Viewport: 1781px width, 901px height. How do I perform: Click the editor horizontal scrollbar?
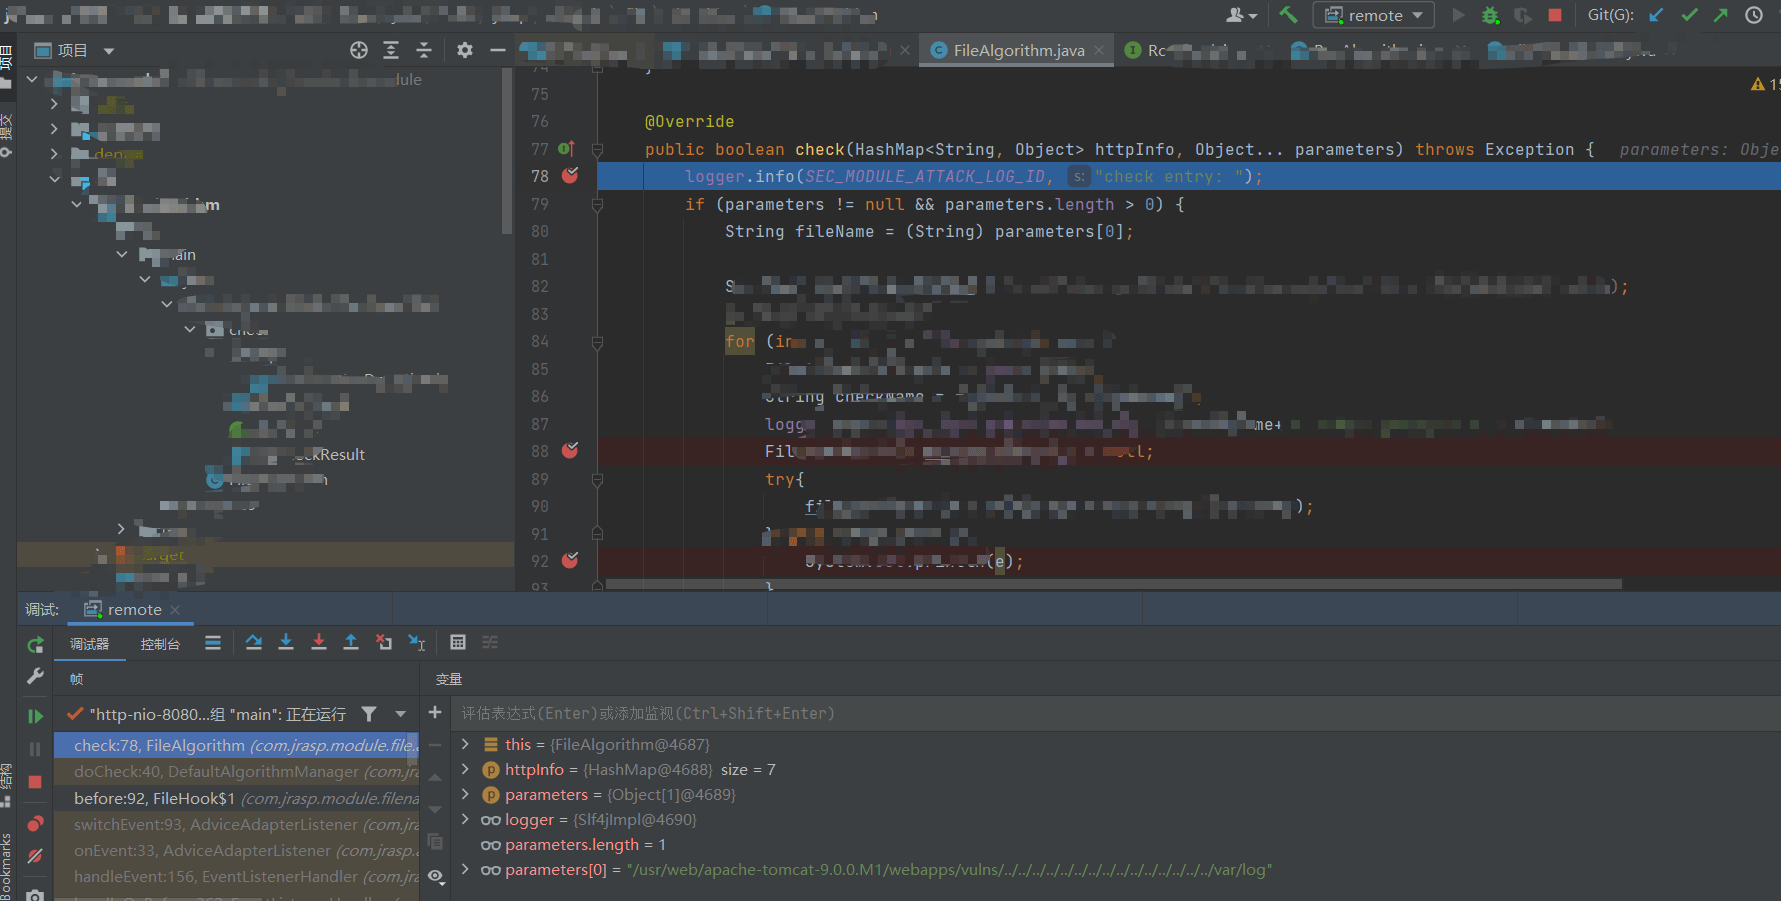pyautogui.click(x=1113, y=584)
